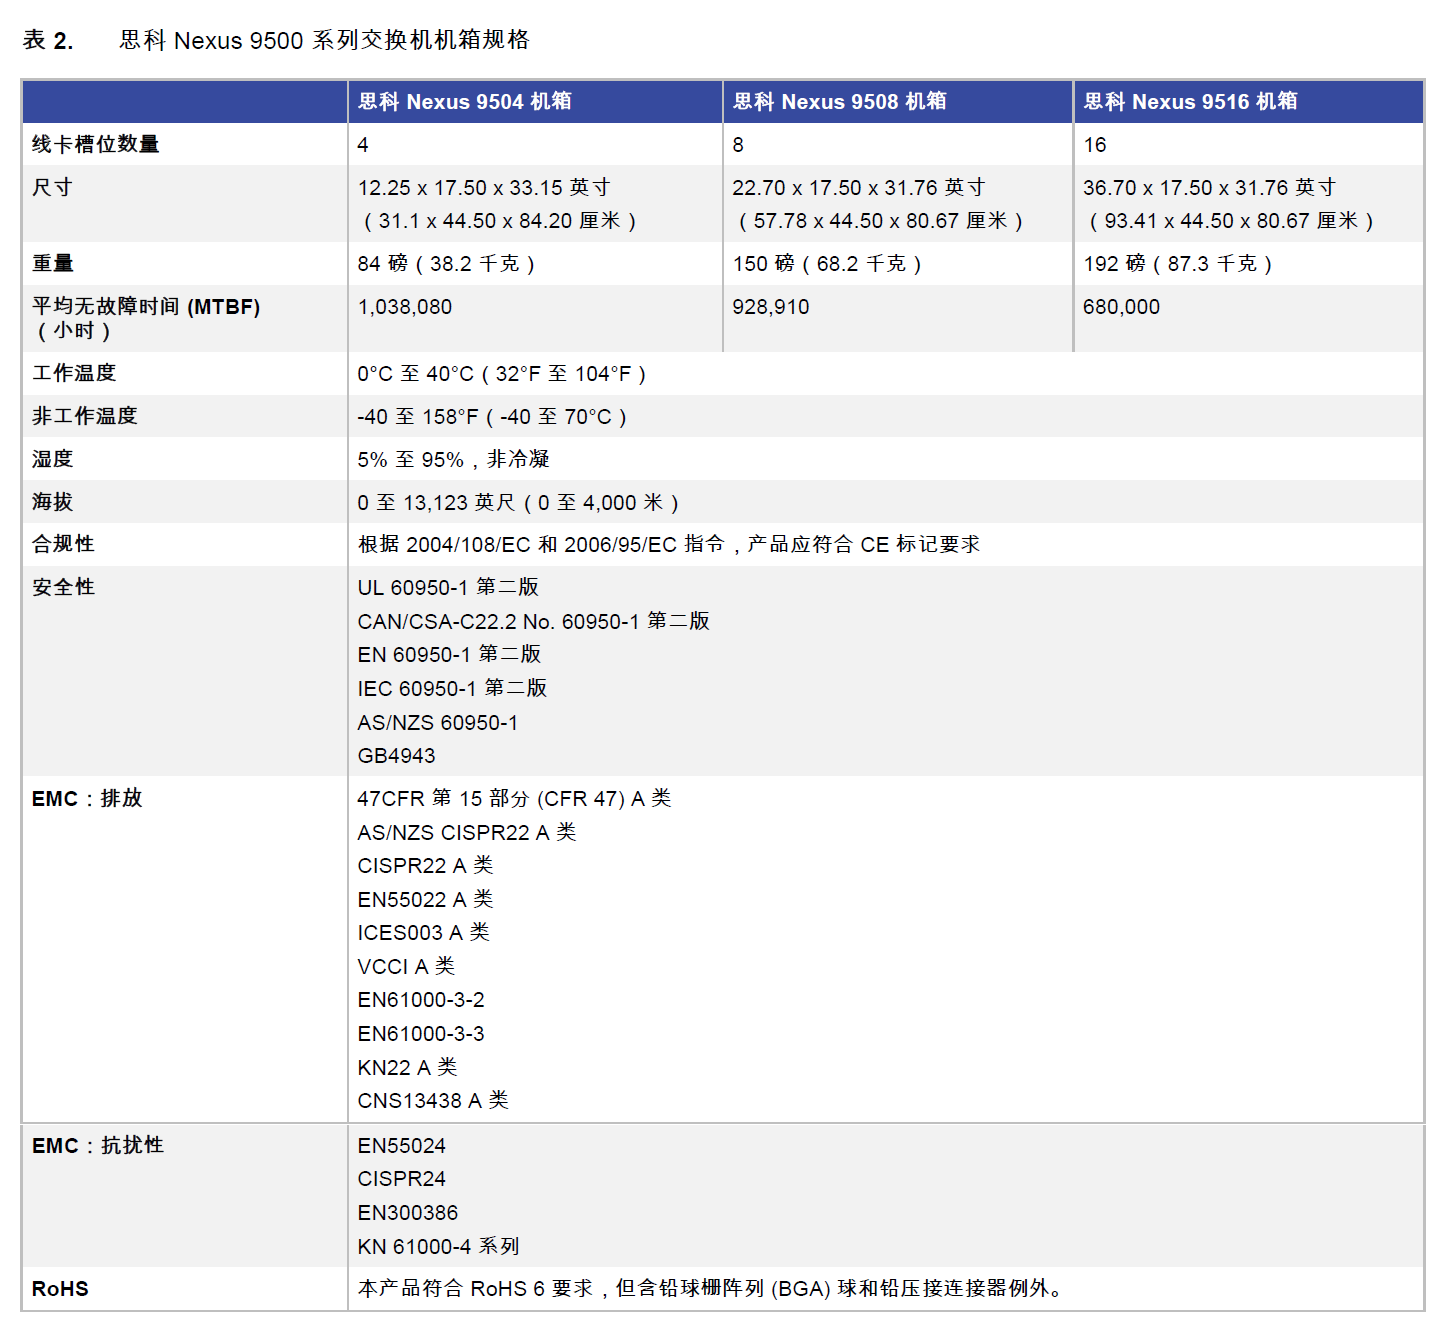Click the EMC 排放 row label
Viewport: 1437px width, 1336px height.
coord(78,798)
